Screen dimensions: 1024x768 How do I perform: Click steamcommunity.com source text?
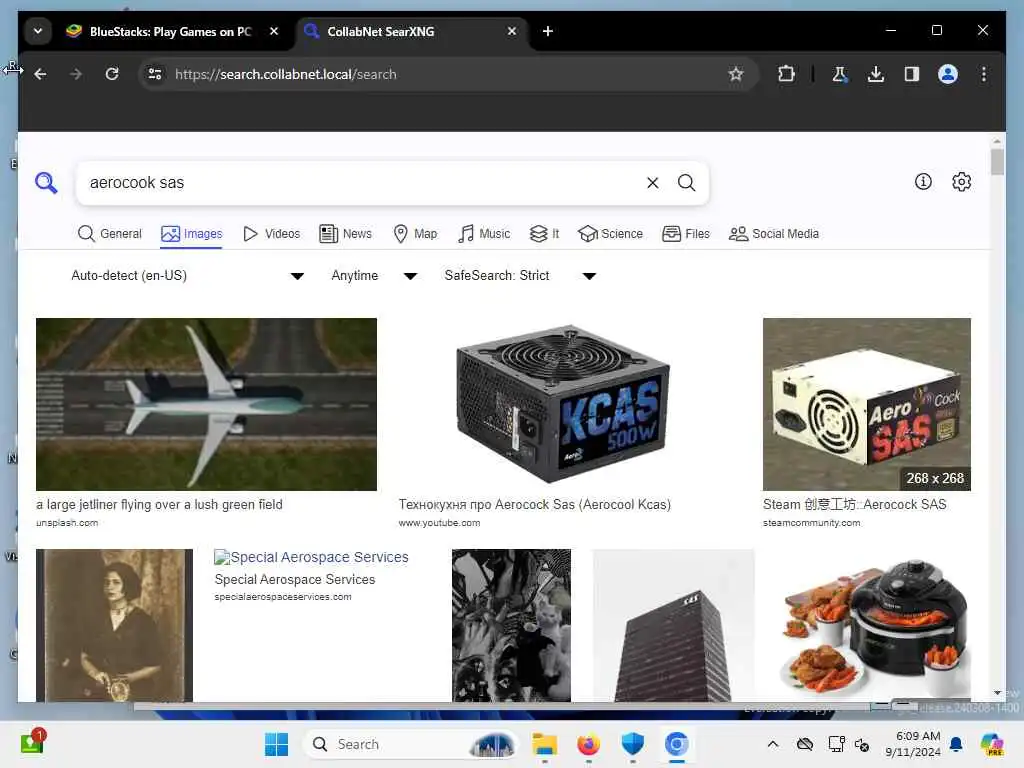[x=812, y=523]
